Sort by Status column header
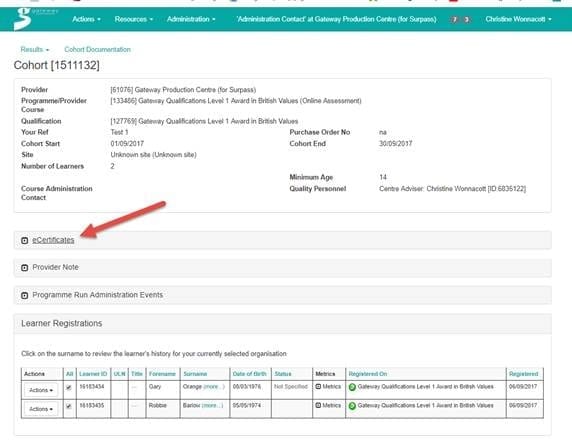This screenshot has height=444, width=572. (x=283, y=374)
